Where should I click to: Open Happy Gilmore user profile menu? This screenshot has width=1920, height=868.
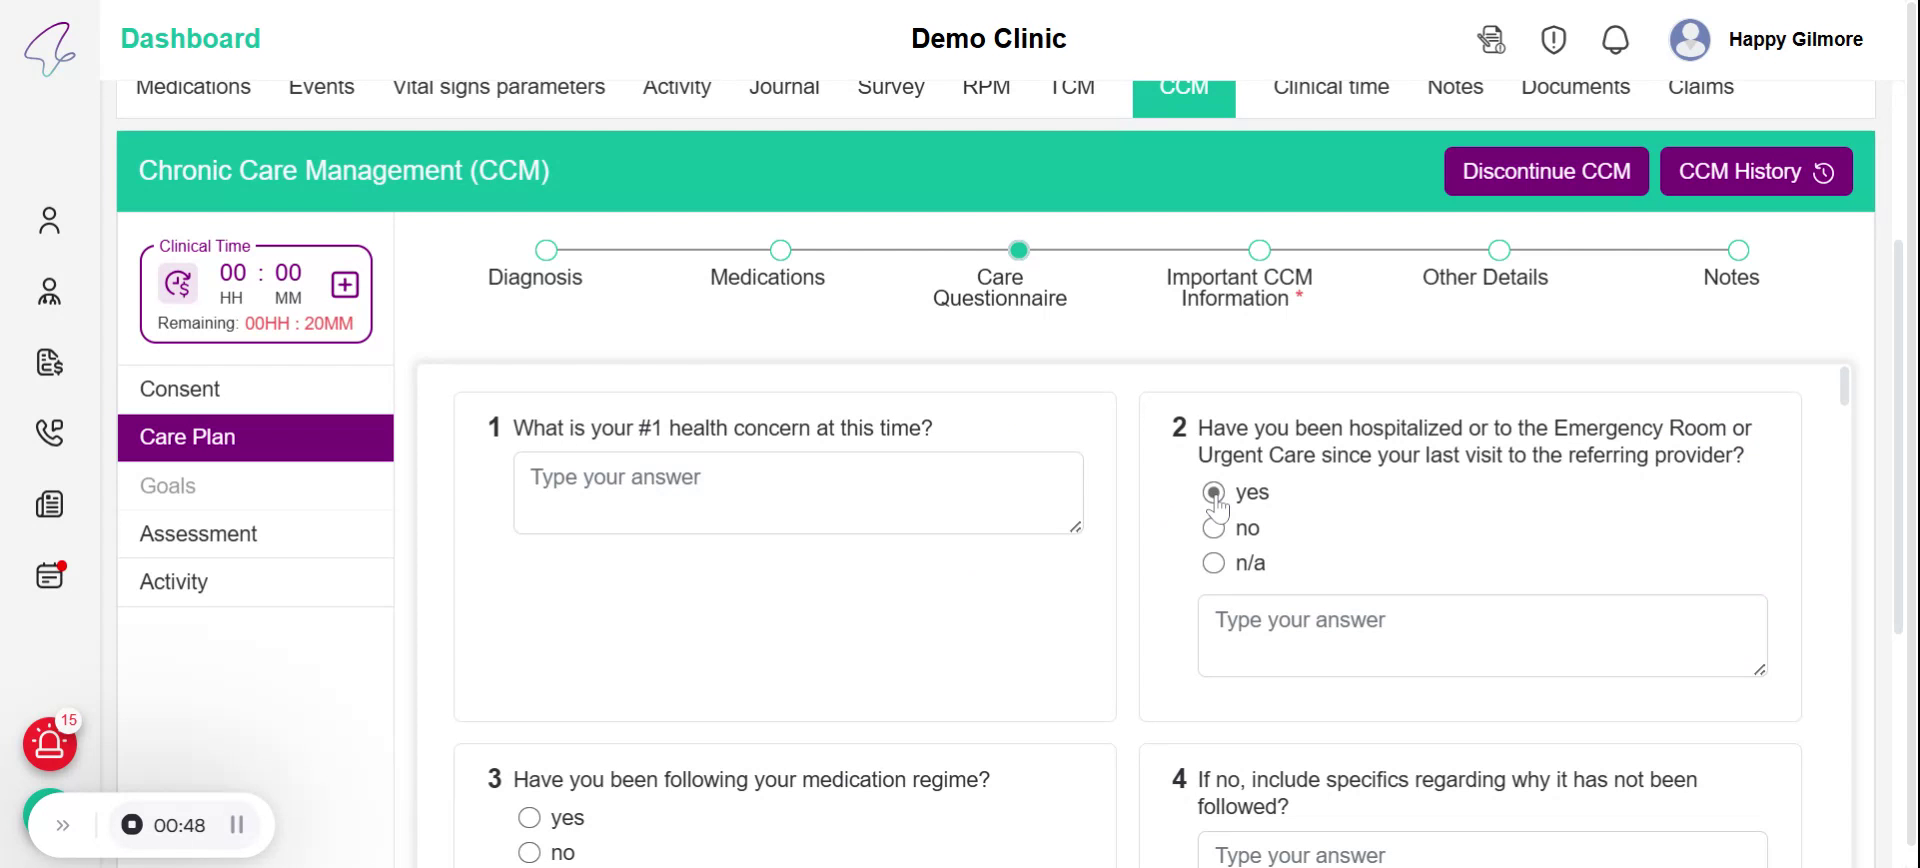pyautogui.click(x=1767, y=40)
